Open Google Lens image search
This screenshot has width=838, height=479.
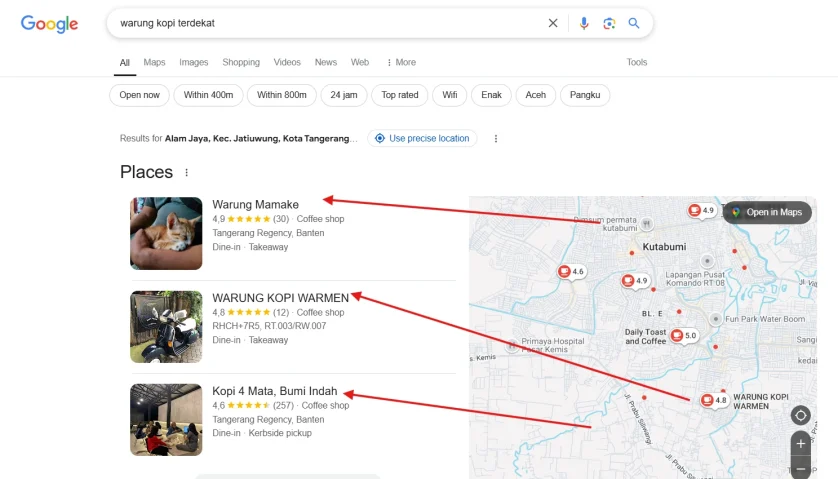609,23
